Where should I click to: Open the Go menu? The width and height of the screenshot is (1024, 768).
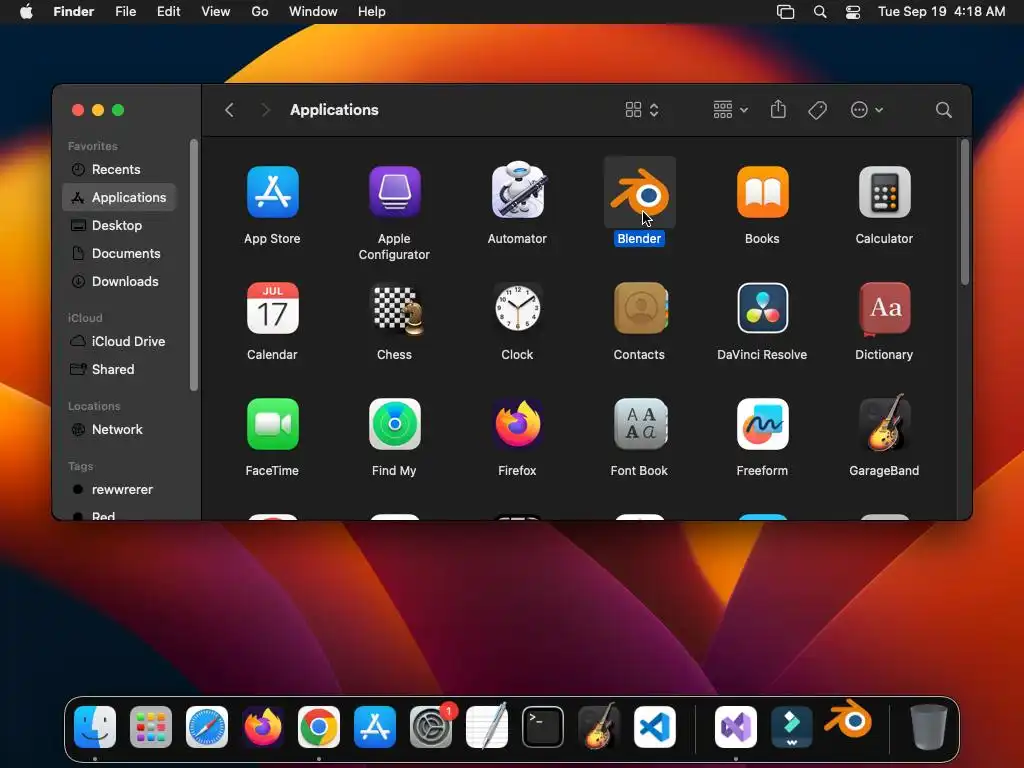coord(260,12)
